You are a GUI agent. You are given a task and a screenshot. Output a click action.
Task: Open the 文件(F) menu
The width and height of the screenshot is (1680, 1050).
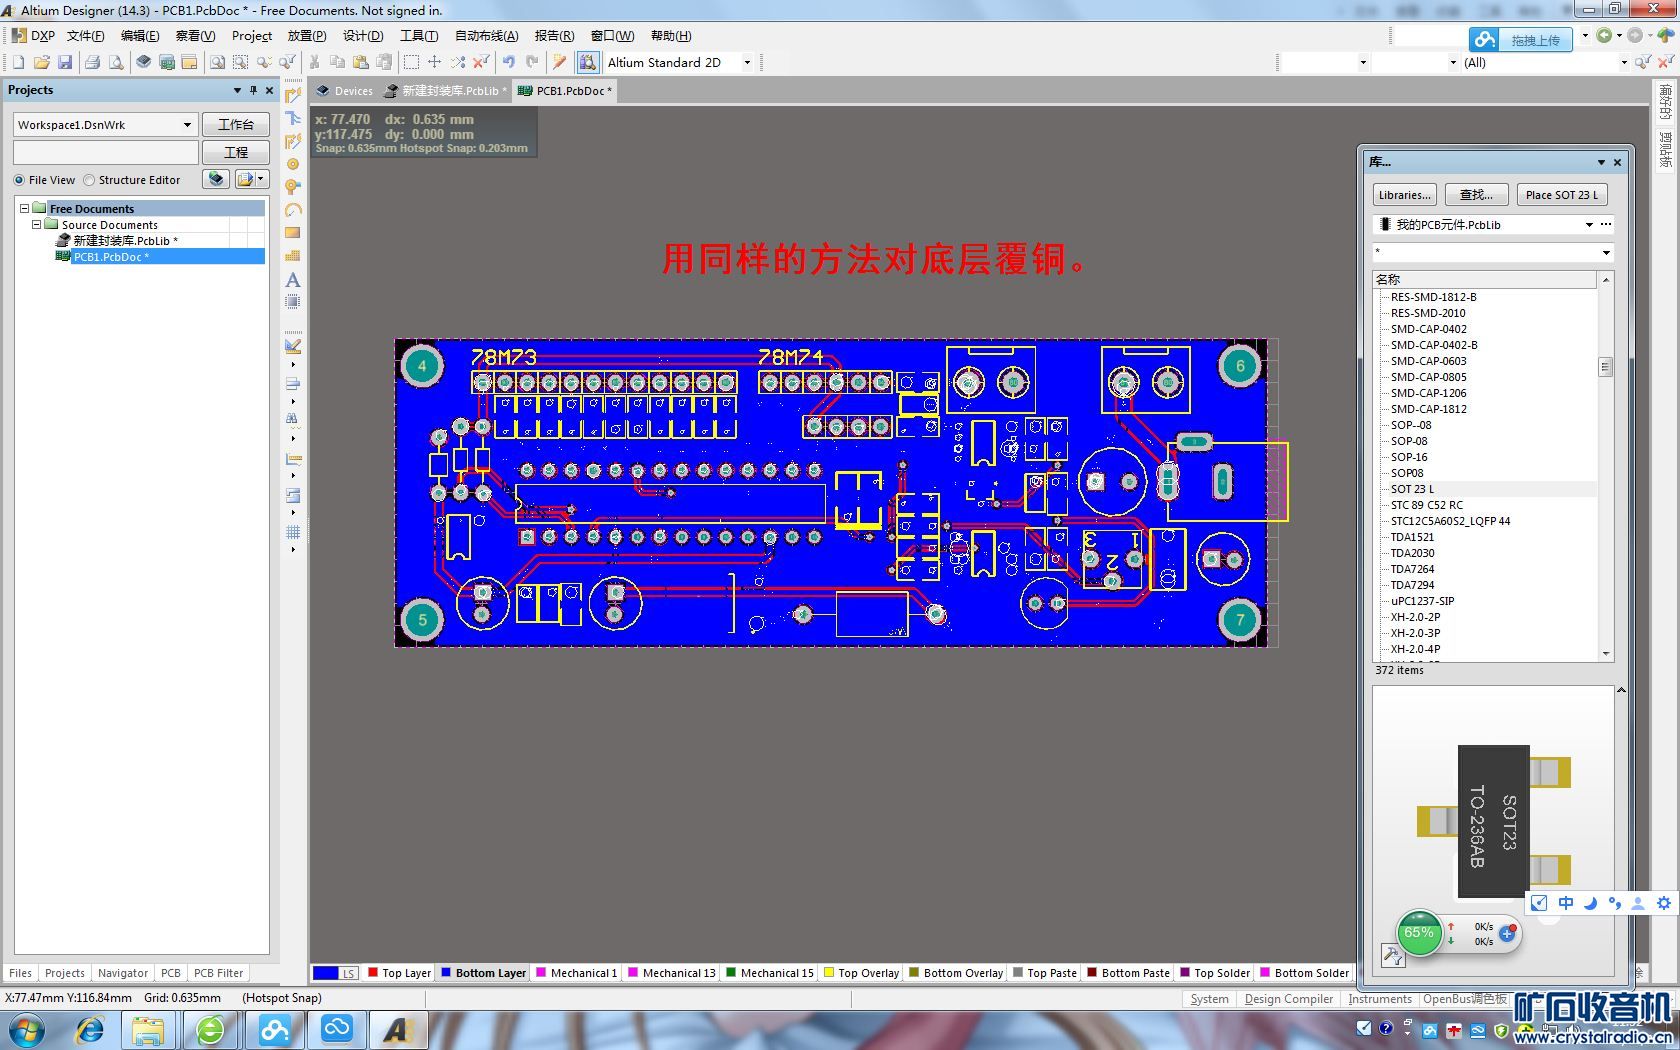pyautogui.click(x=86, y=35)
